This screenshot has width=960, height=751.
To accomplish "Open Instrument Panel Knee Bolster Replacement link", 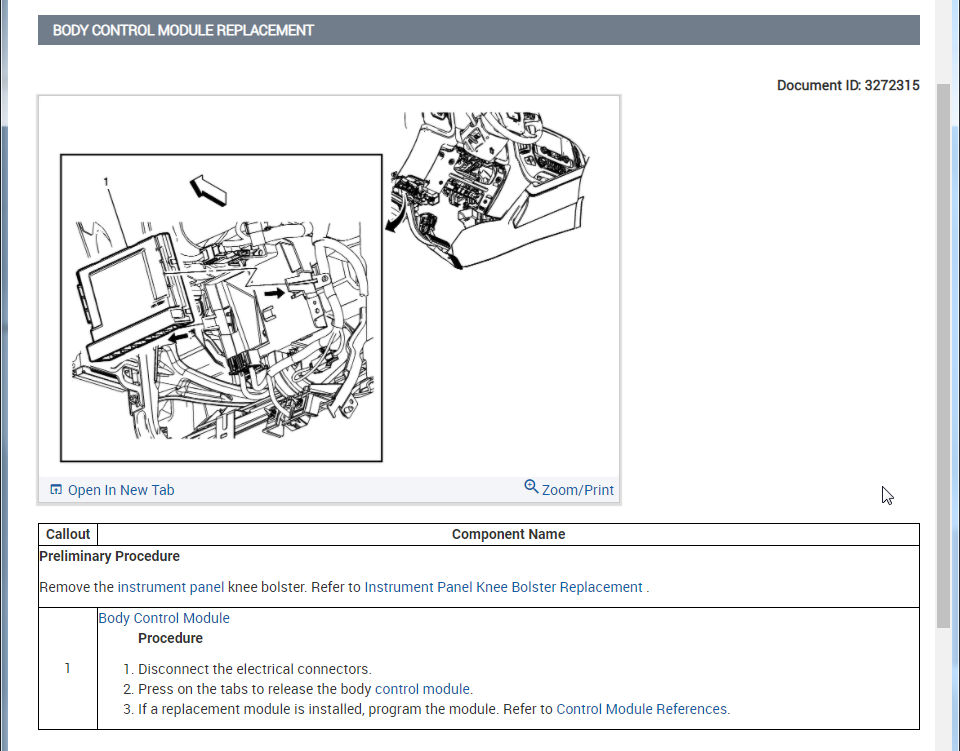I will coord(503,587).
